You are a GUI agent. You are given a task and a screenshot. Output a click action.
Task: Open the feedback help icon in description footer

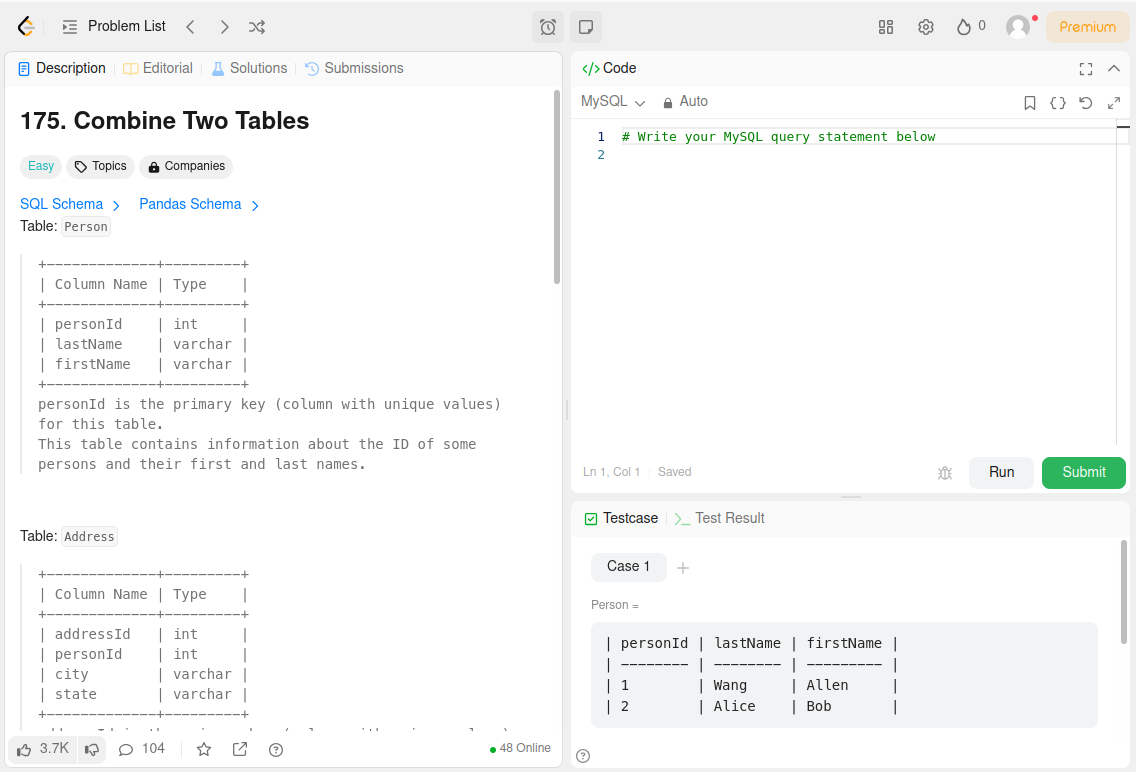click(x=276, y=750)
